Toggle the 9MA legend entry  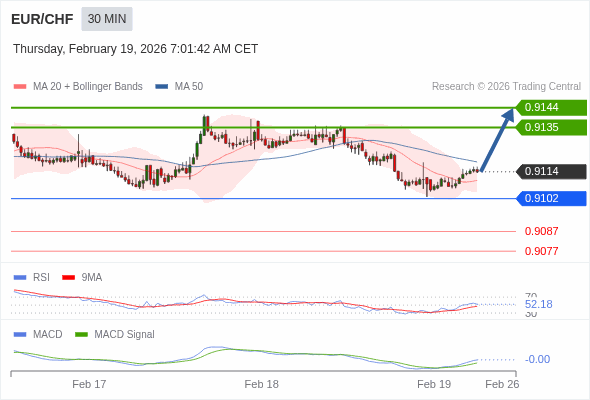point(82,278)
